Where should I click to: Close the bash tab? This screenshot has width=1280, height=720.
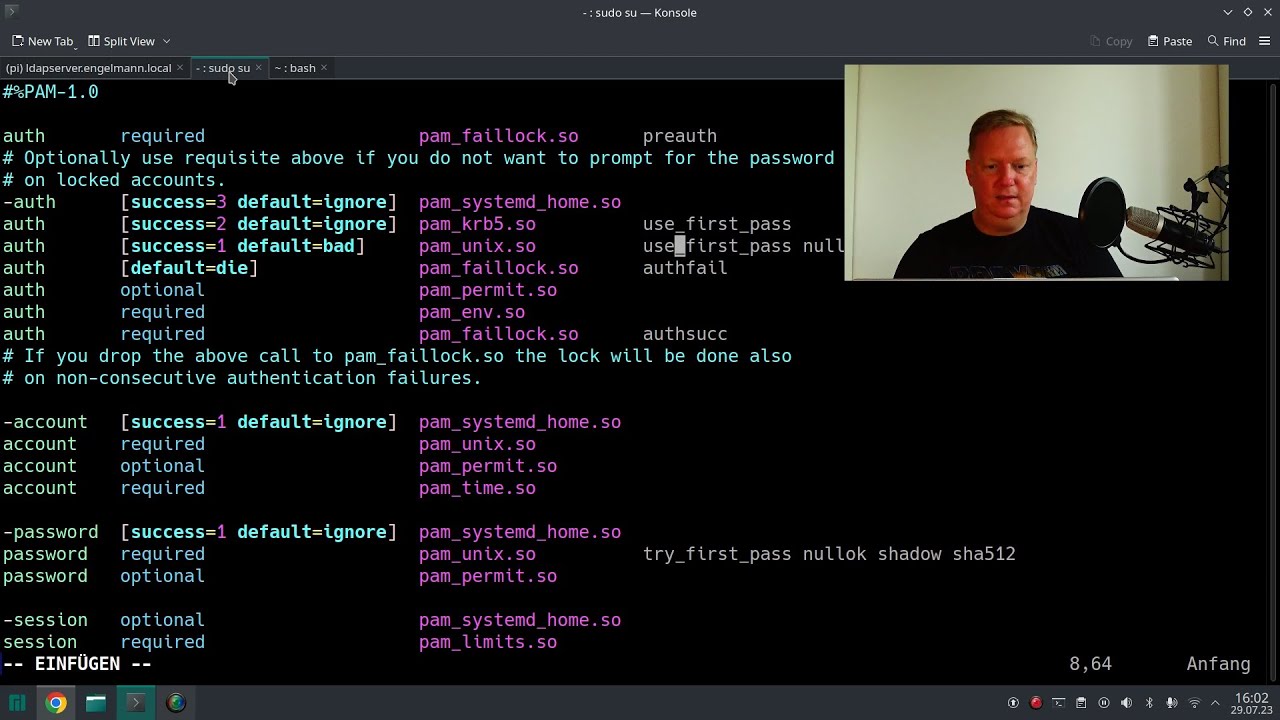point(324,68)
